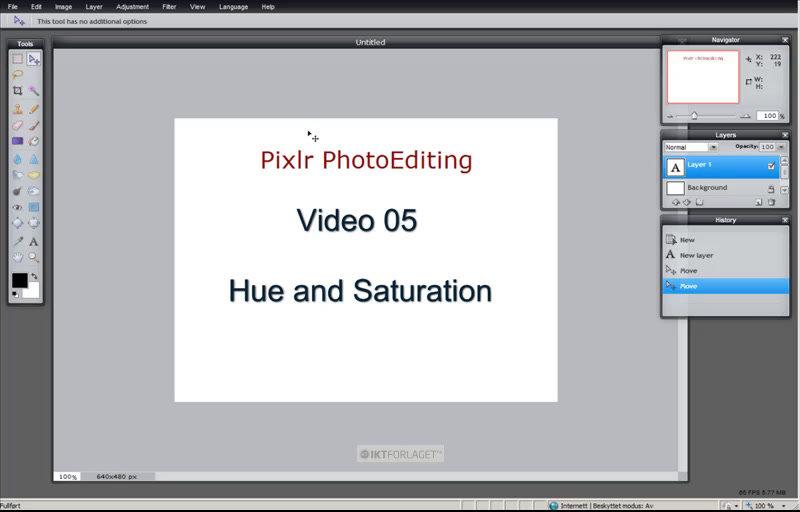The height and width of the screenshot is (512, 800).
Task: Select the yellow Sponge tool
Action: tap(34, 175)
